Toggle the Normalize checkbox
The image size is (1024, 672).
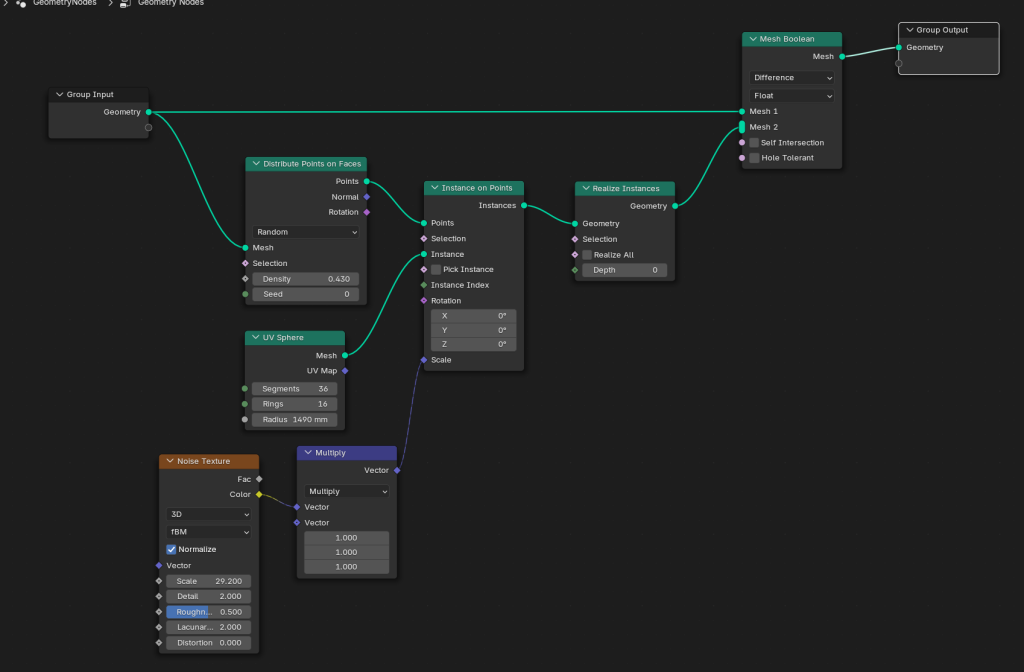pyautogui.click(x=171, y=549)
